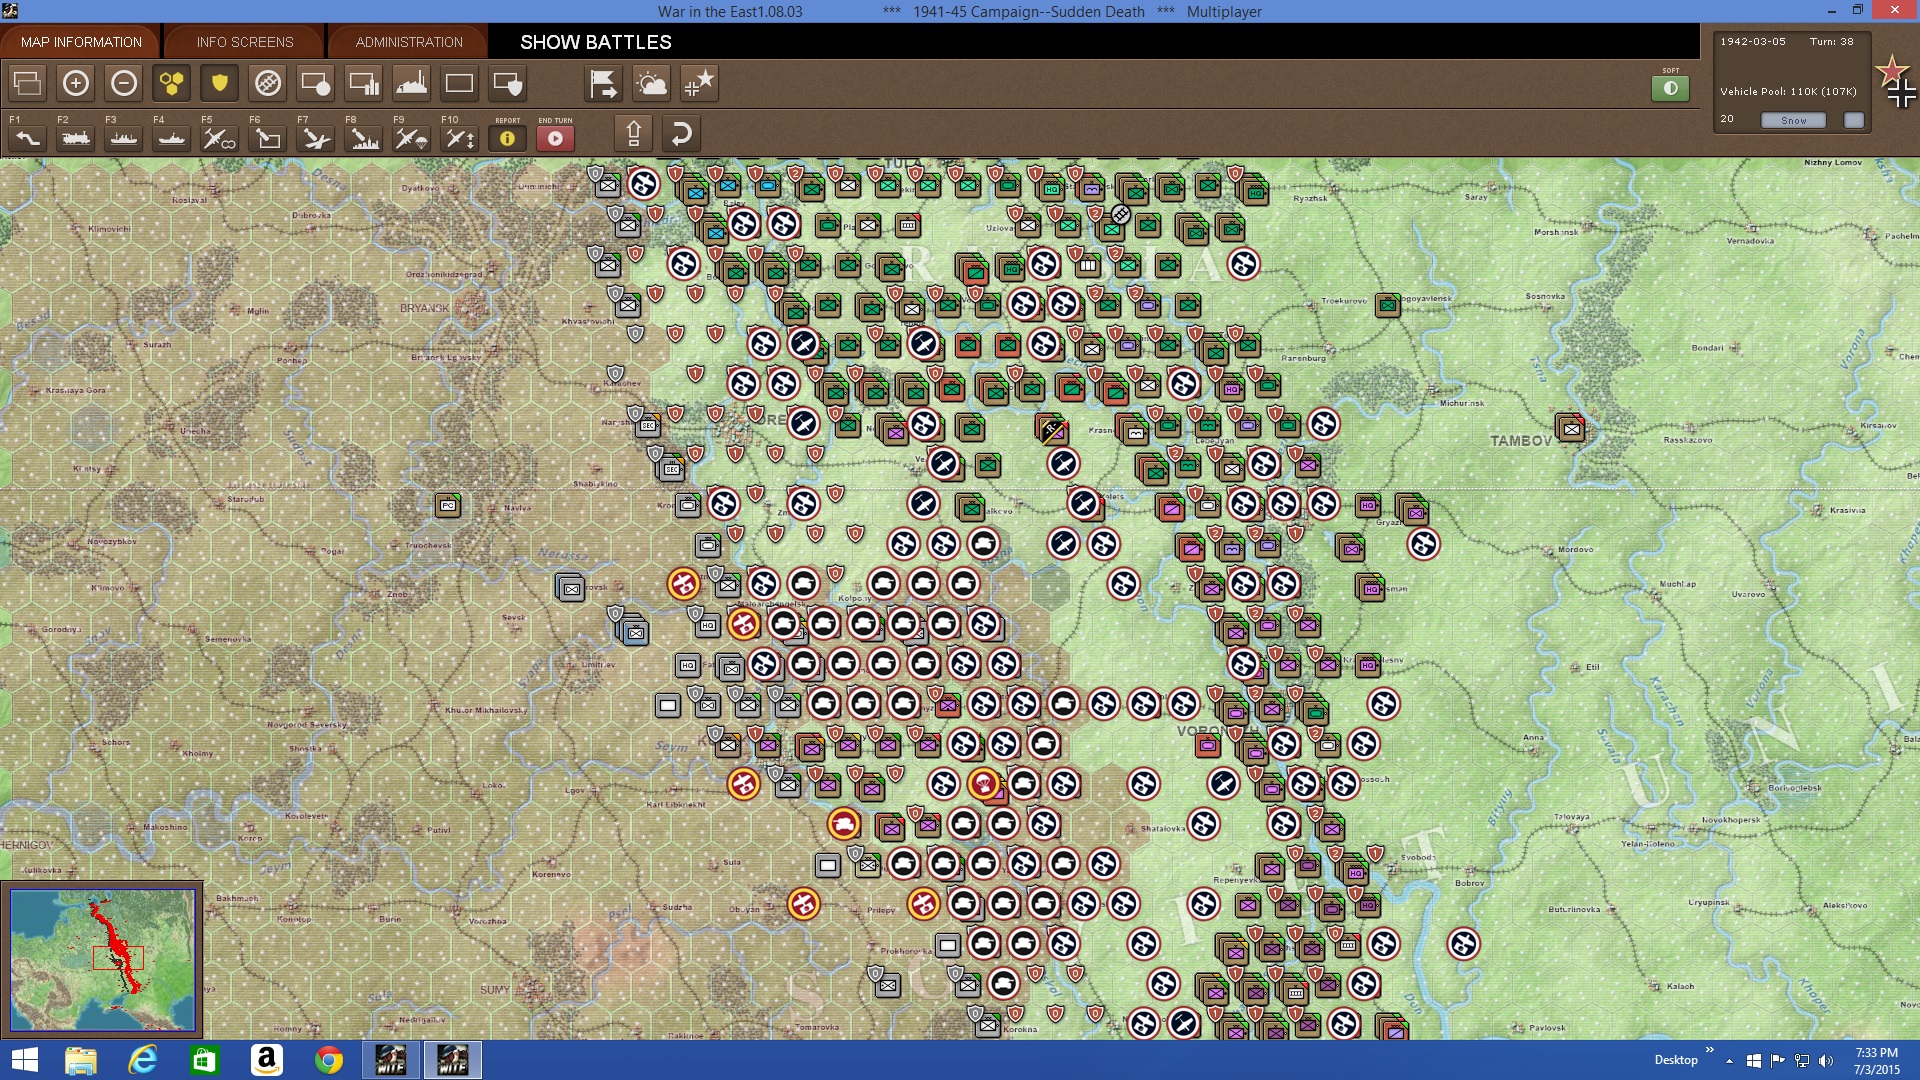This screenshot has height=1080, width=1920.
Task: Select F3 naval transport mode
Action: pos(124,138)
